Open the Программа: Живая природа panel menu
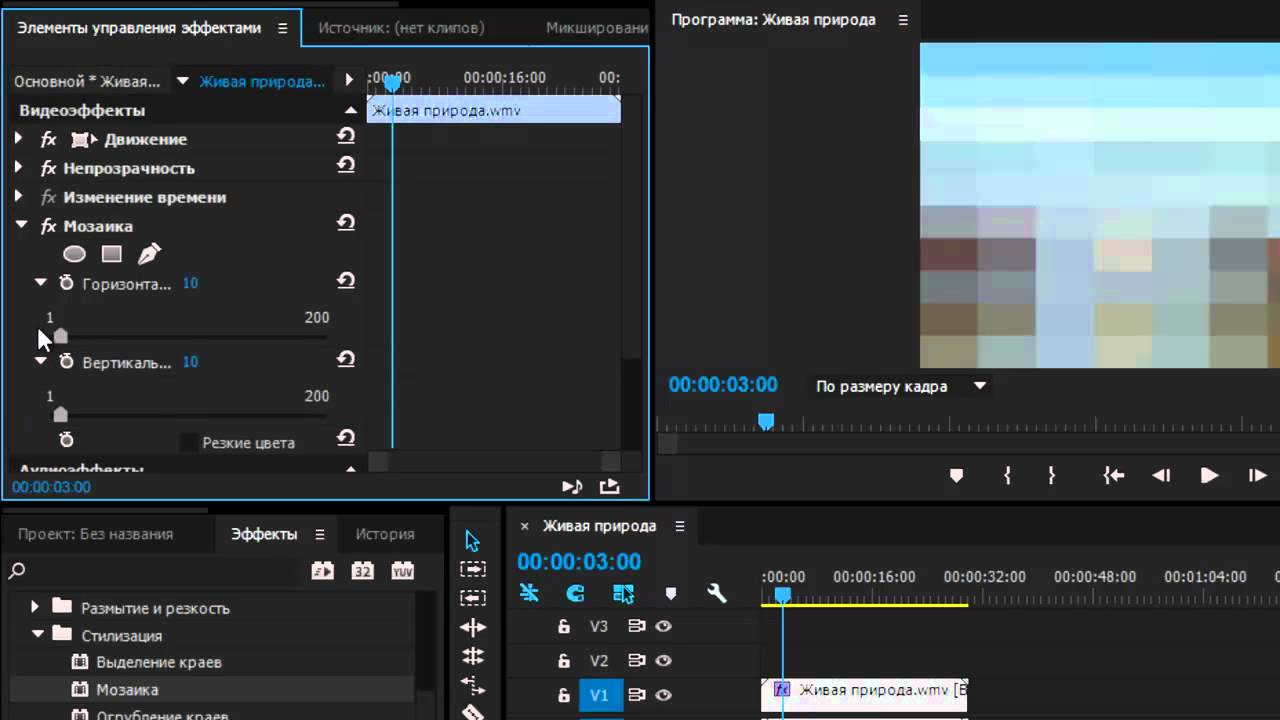Screen dimensions: 1280x720 [904, 20]
